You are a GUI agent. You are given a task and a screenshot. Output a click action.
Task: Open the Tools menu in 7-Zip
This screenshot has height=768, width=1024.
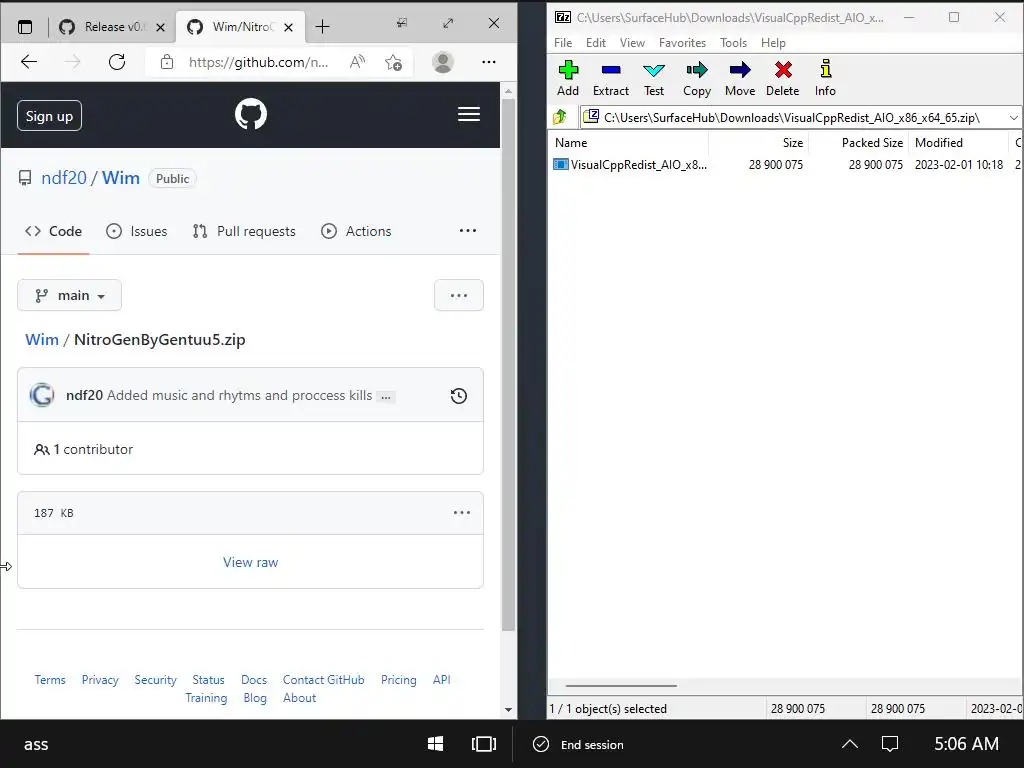733,42
